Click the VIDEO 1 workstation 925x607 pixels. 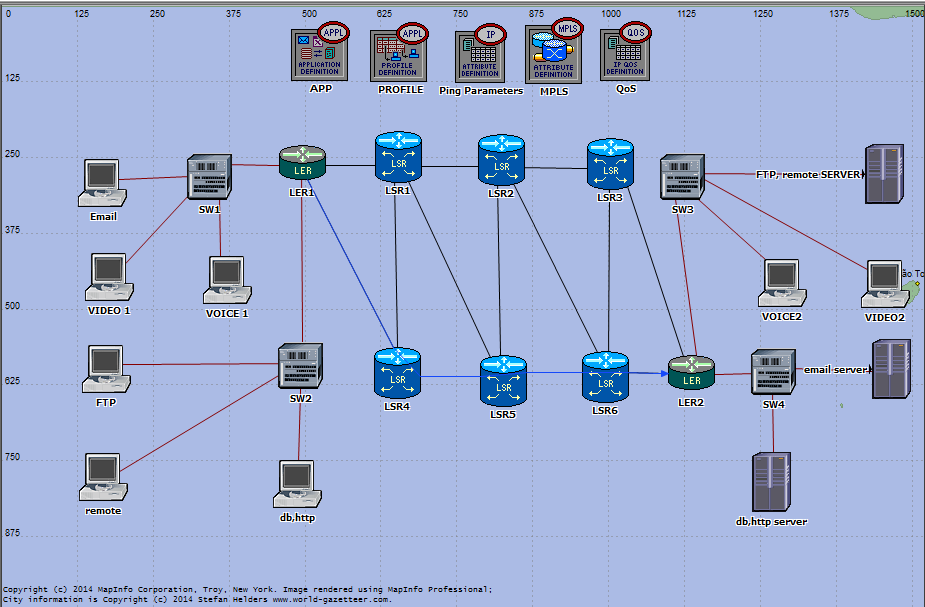click(x=110, y=277)
